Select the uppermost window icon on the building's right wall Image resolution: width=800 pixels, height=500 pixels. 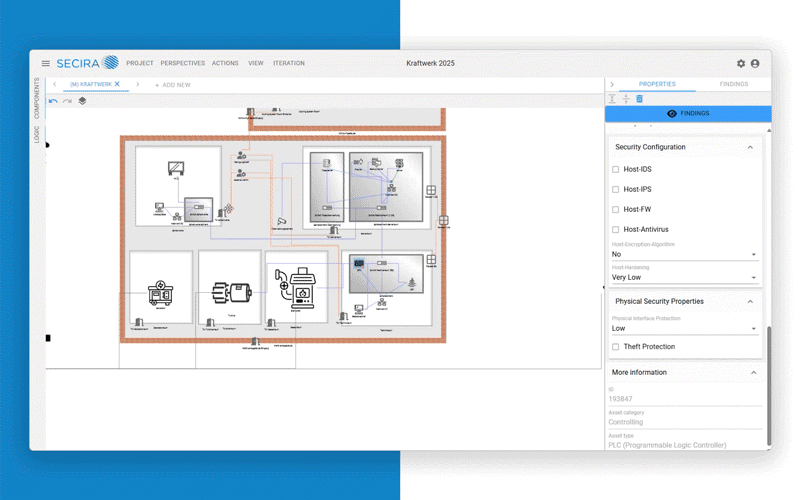[431, 190]
